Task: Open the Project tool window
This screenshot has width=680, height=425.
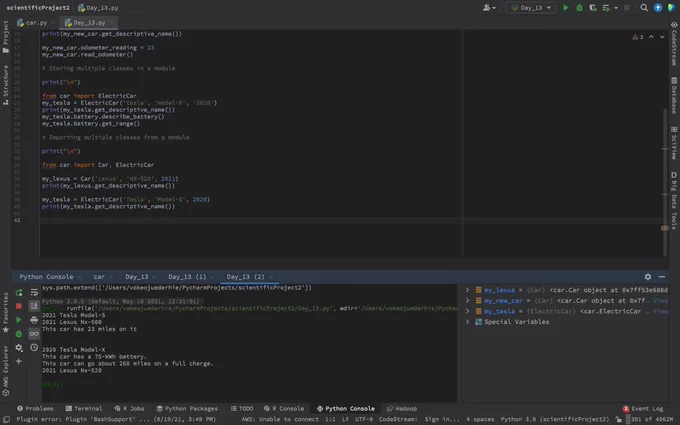Action: [x=6, y=37]
